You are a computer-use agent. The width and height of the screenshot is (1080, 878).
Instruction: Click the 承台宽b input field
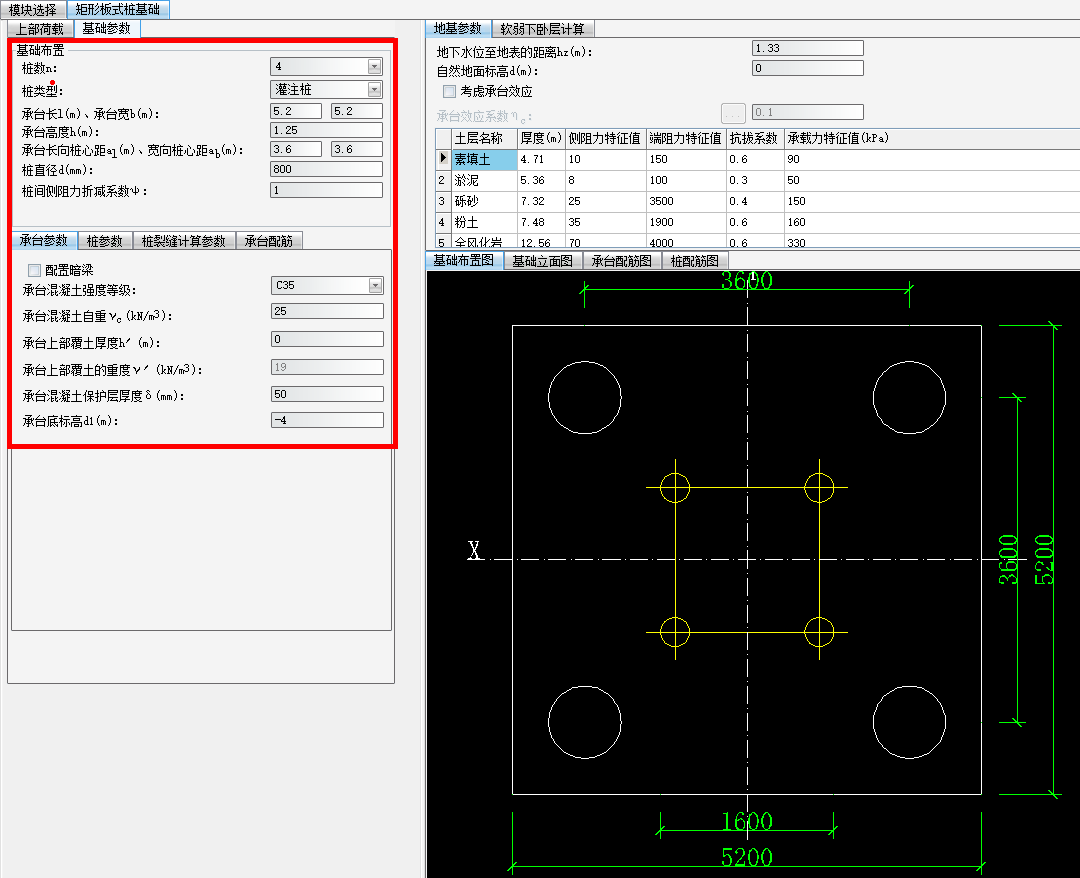pos(357,111)
